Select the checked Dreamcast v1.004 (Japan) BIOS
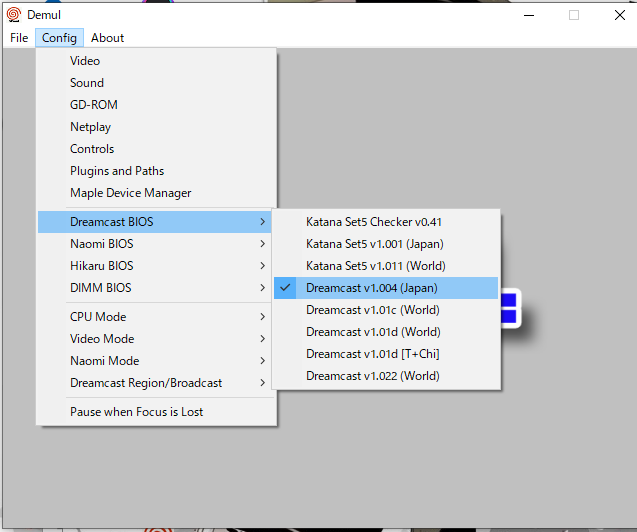Screen dimensions: 637x532 (x=386, y=288)
